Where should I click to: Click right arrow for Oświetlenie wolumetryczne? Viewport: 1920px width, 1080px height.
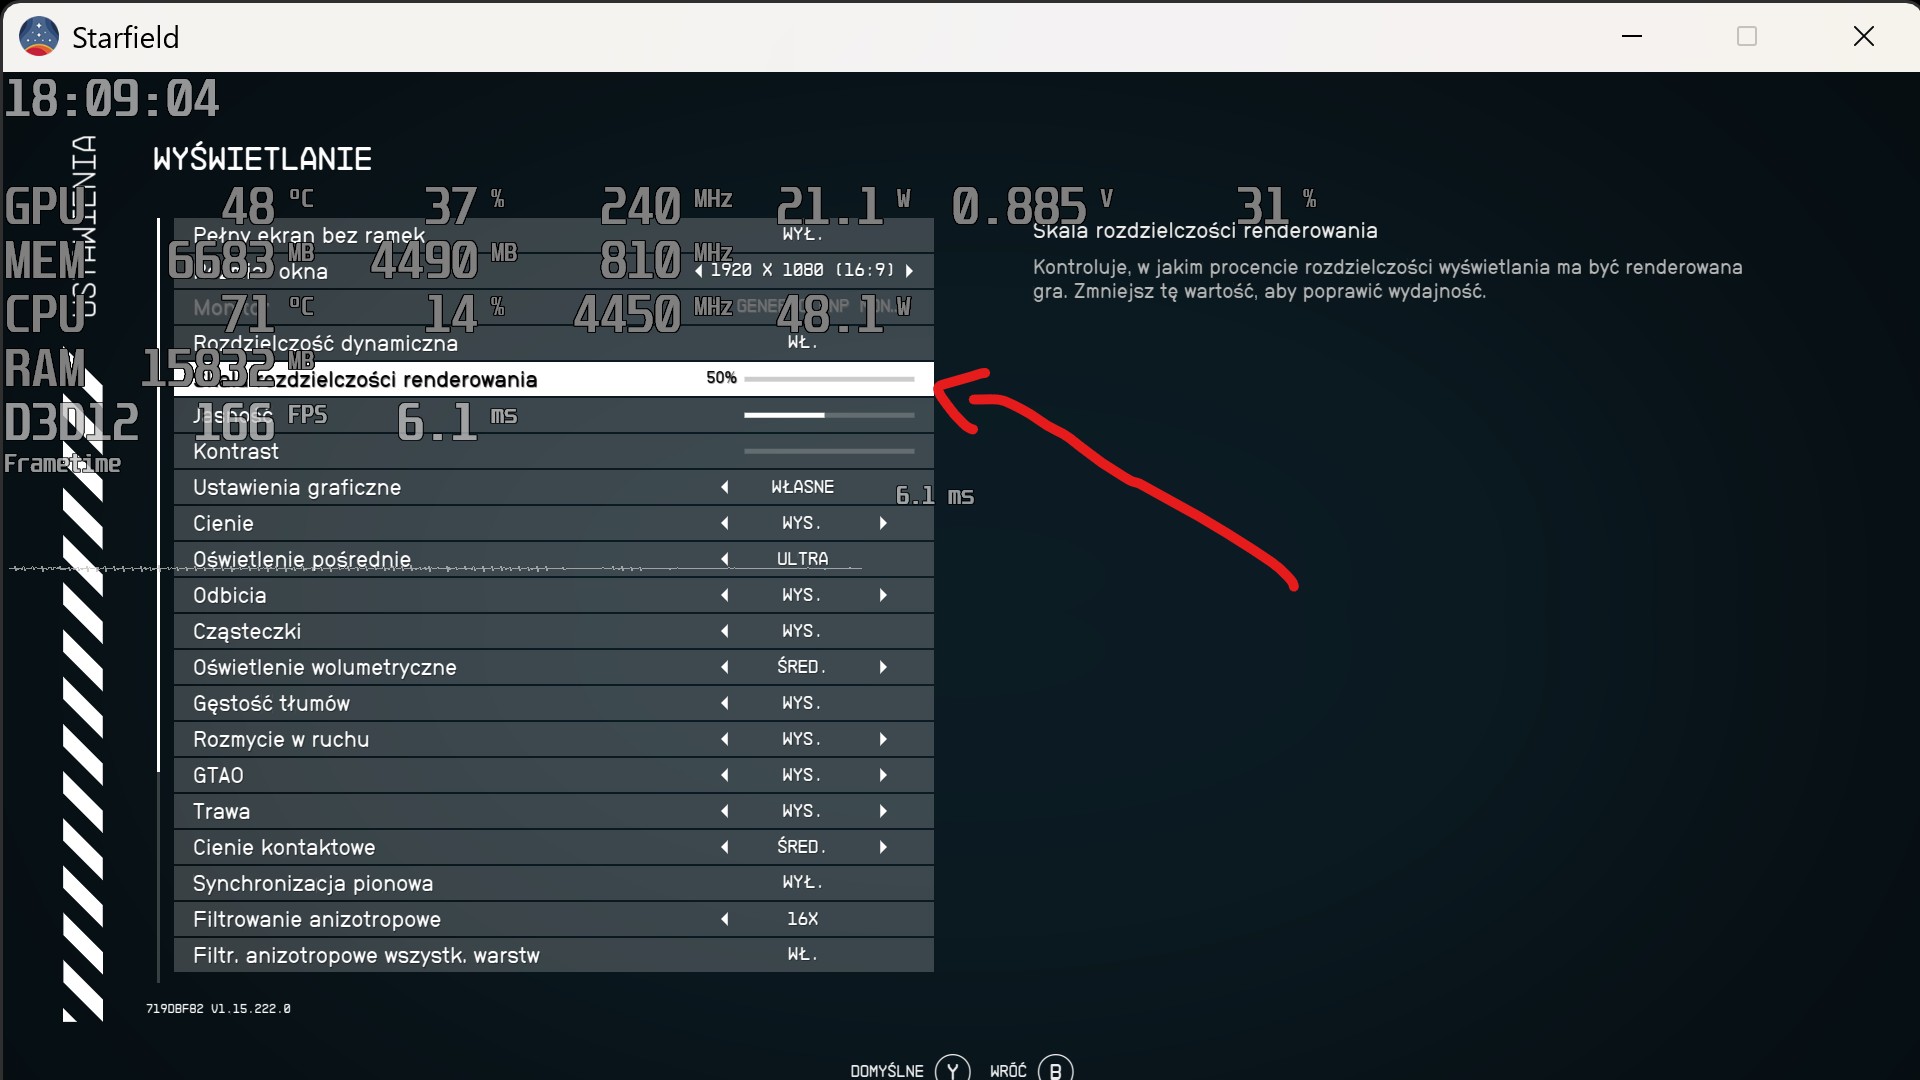pyautogui.click(x=883, y=667)
